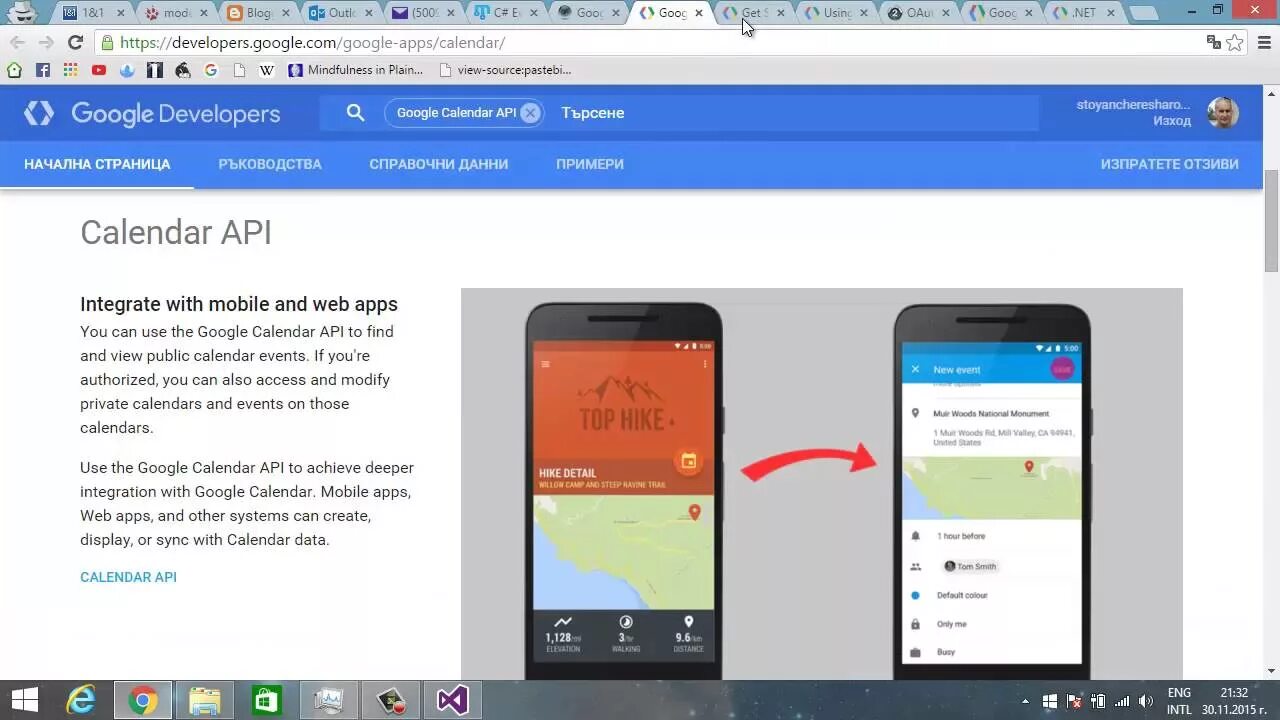Switch to the Blogger browser tab
1280x720 pixels.
[258, 13]
